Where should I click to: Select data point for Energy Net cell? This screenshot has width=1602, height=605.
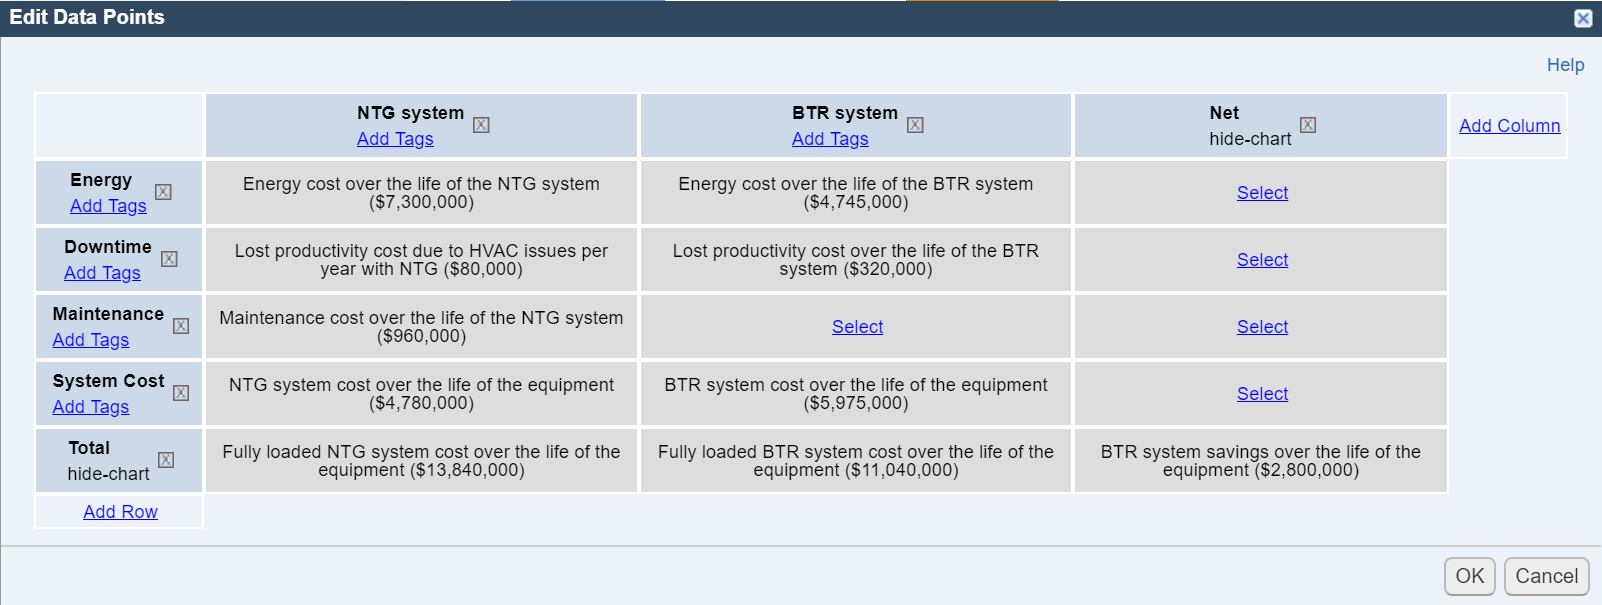tap(1262, 193)
